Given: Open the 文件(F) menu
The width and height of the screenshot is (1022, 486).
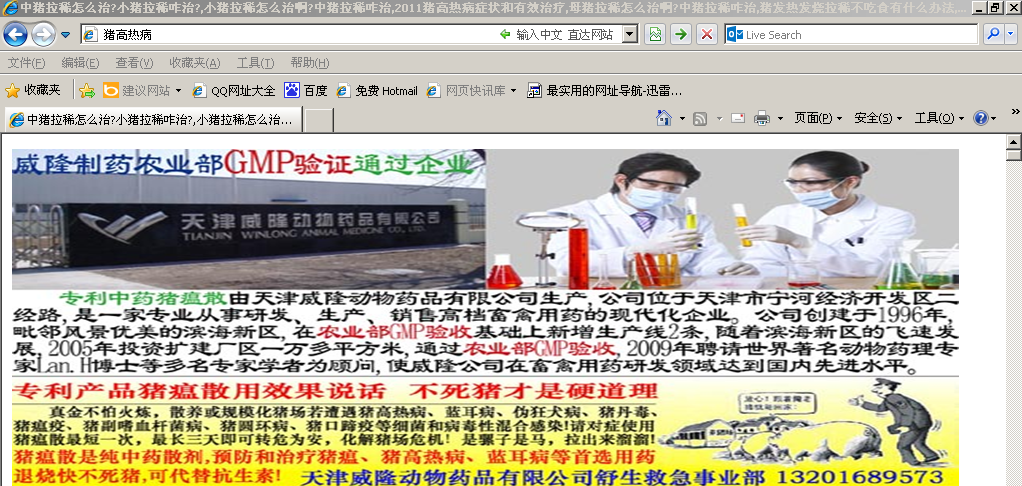Looking at the screenshot, I should click(26, 63).
